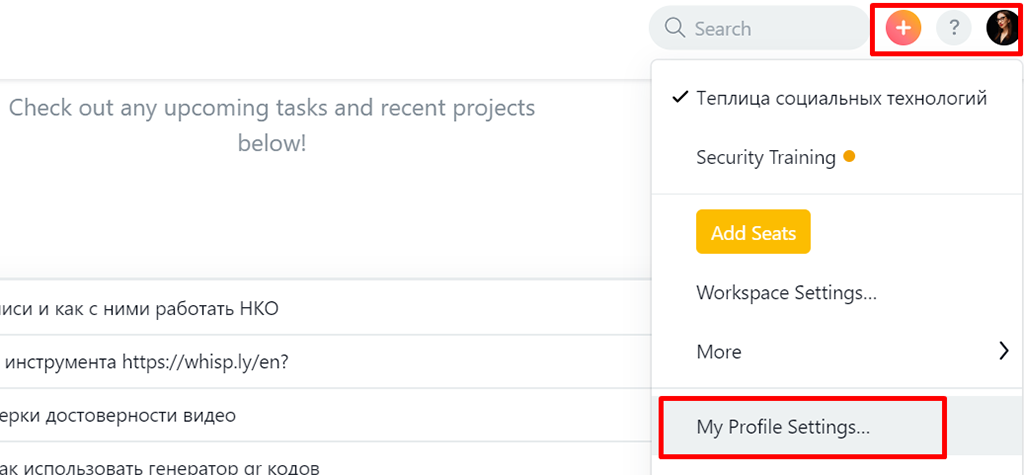This screenshot has height=475, width=1024.
Task: Open Workspace Settings from the menu
Action: click(x=786, y=293)
